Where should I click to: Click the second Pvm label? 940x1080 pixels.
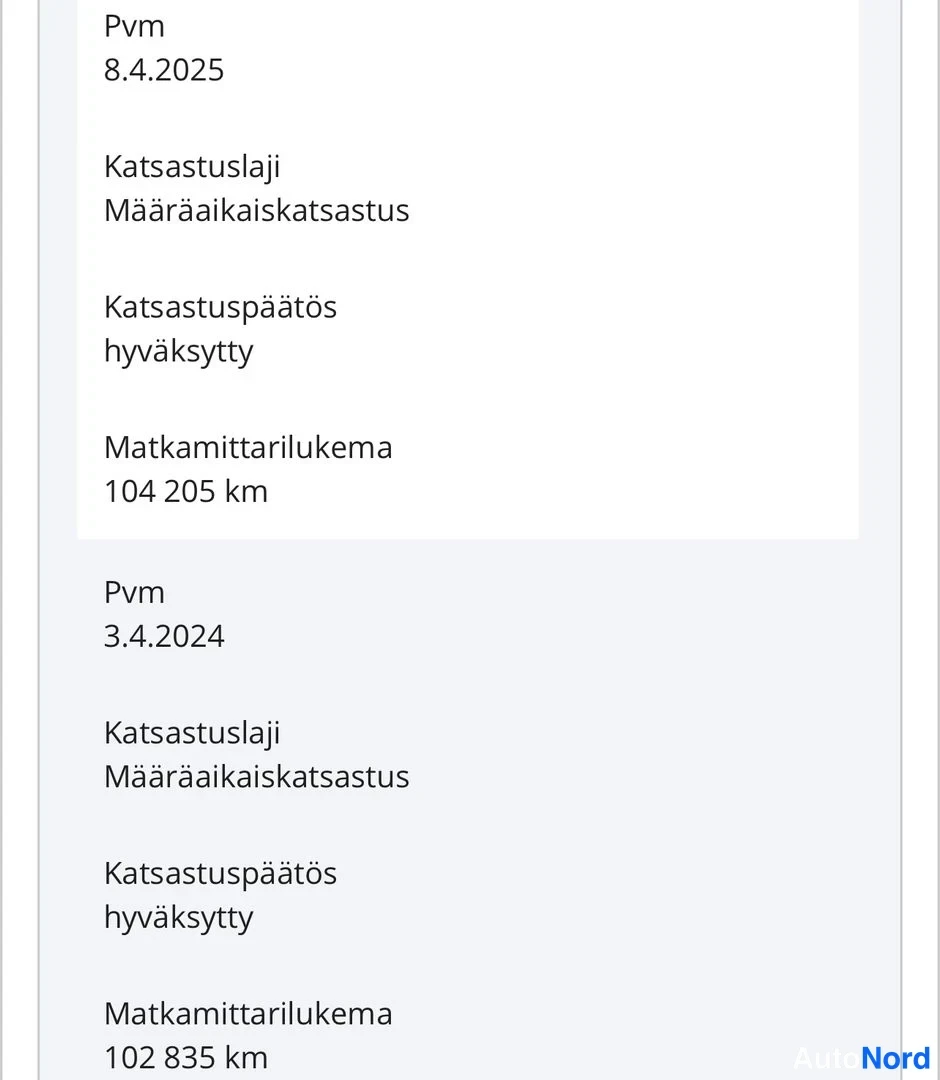[x=134, y=592]
